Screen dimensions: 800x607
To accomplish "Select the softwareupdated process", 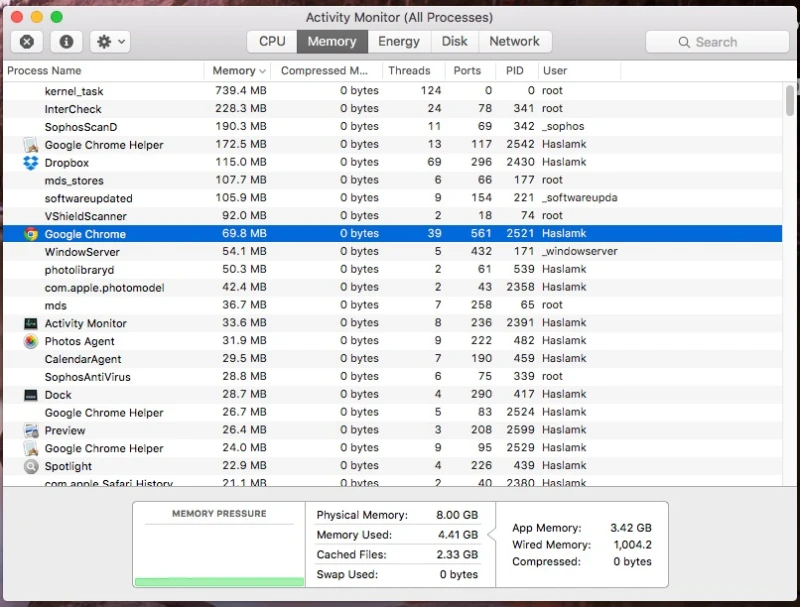I will (392, 198).
